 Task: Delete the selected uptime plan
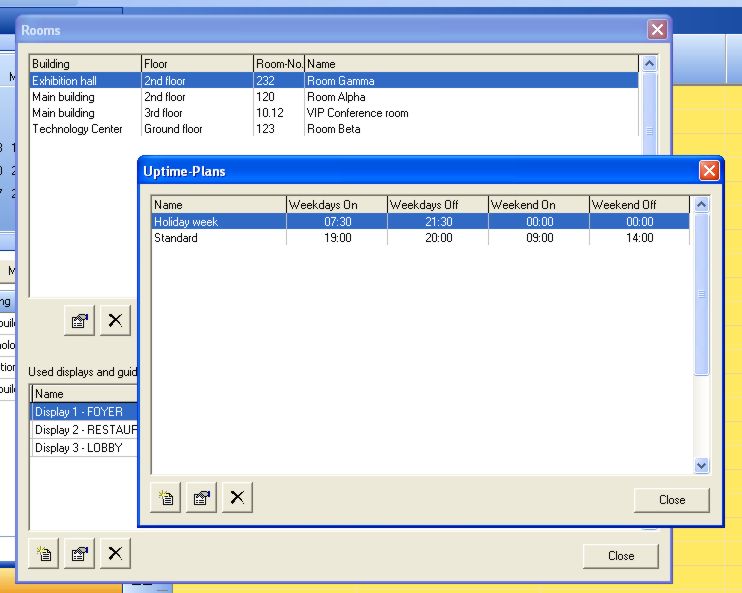click(x=236, y=498)
